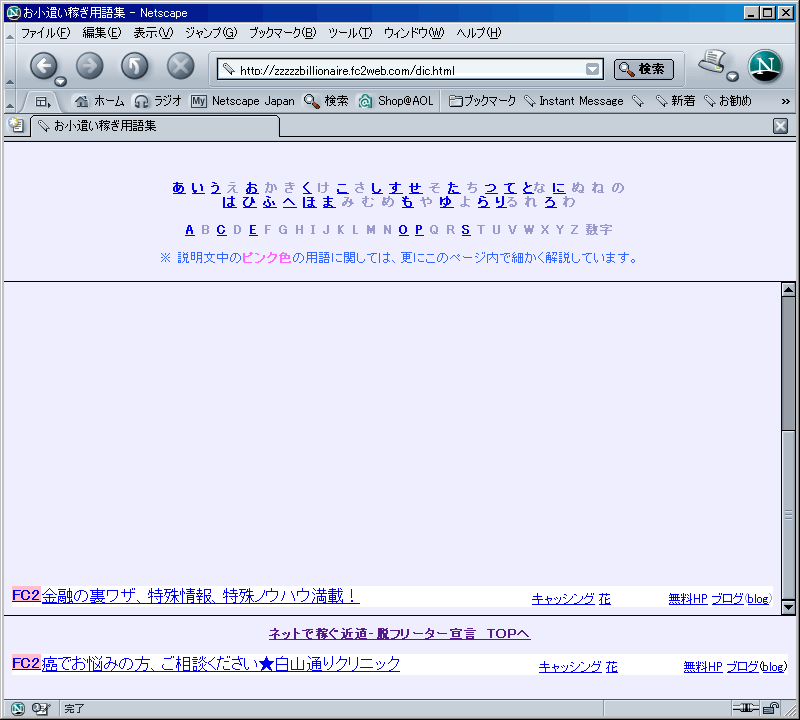Click the inner frame scrollbar up arrow
Image resolution: width=800 pixels, height=720 pixels.
788,289
